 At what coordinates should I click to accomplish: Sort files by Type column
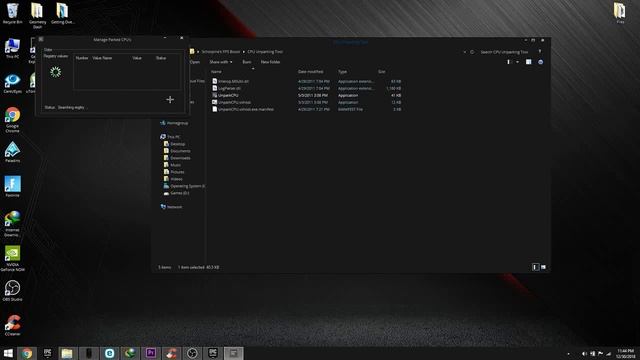pyautogui.click(x=342, y=72)
